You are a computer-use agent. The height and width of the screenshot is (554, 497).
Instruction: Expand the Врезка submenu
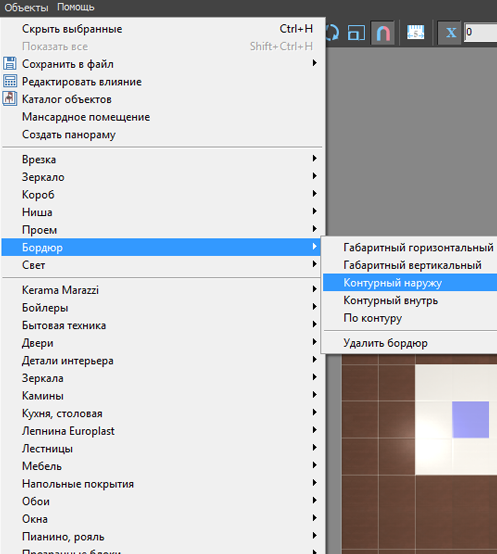pos(162,159)
